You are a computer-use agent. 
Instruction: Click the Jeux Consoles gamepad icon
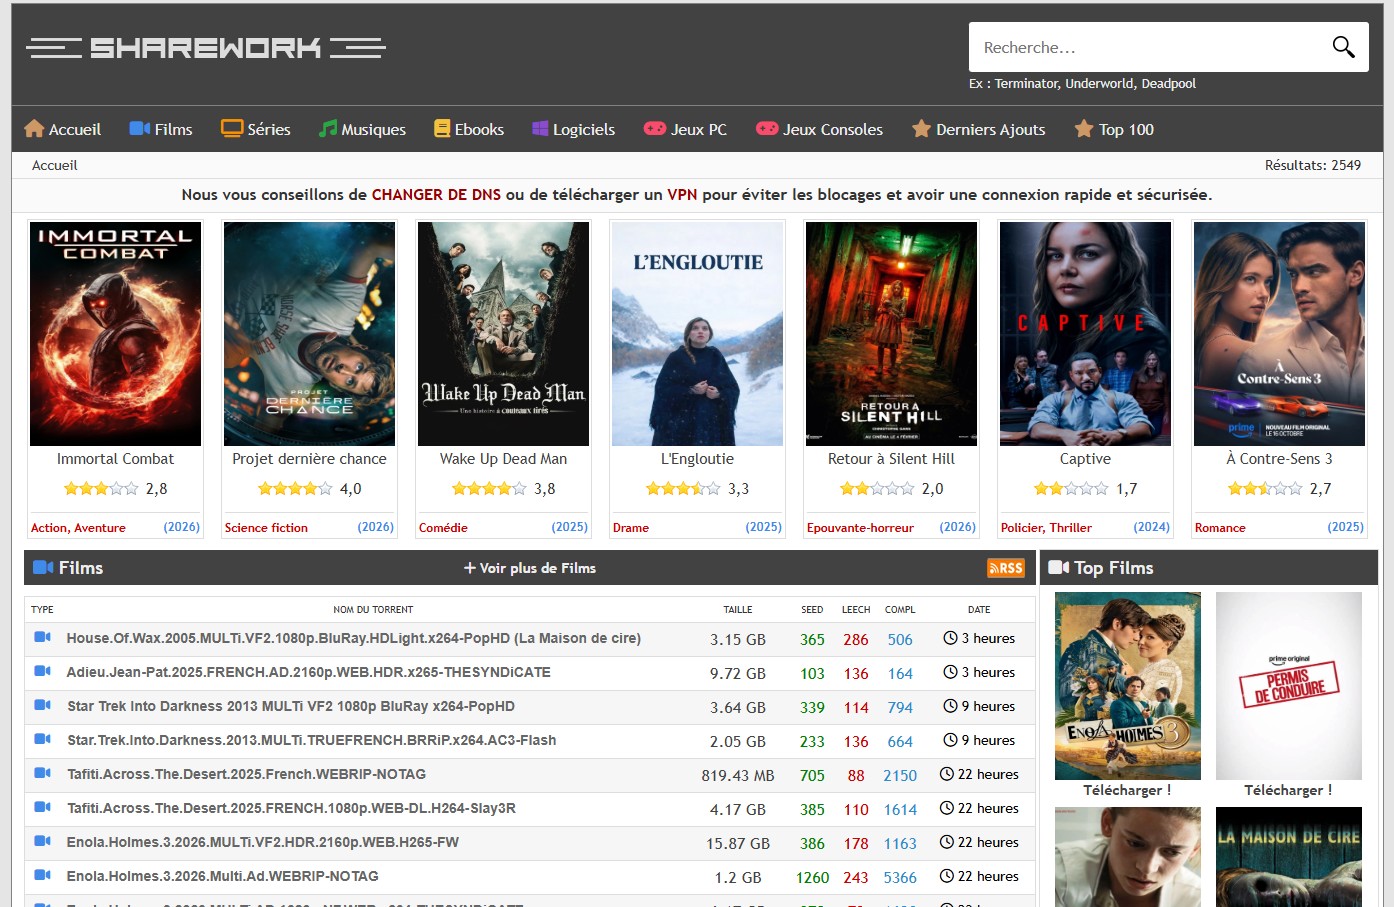click(x=767, y=128)
